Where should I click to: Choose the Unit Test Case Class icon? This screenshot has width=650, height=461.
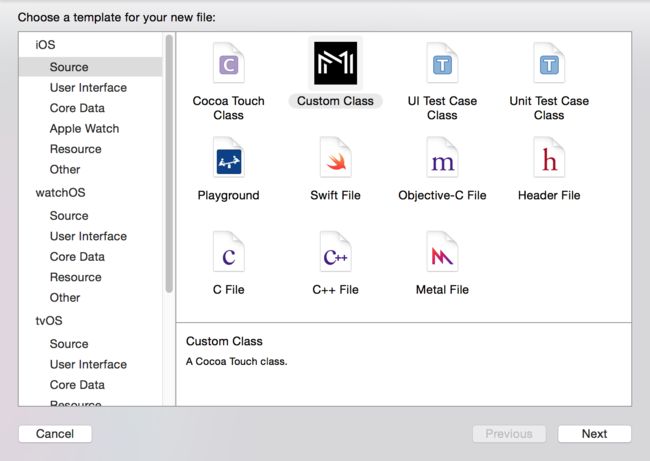(549, 63)
